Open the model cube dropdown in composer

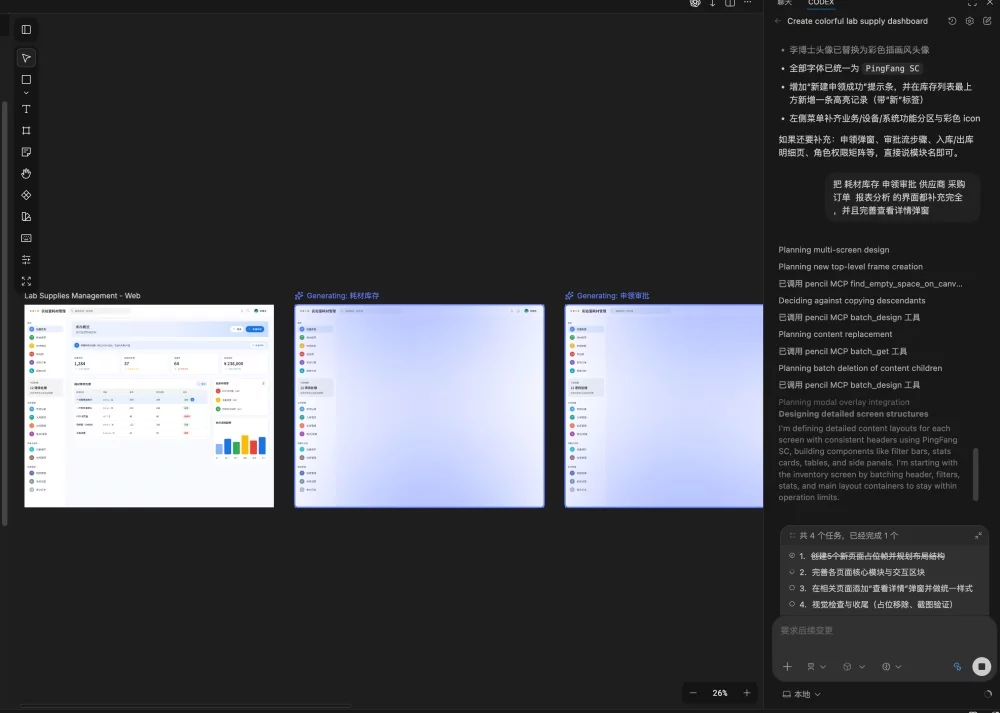853,666
